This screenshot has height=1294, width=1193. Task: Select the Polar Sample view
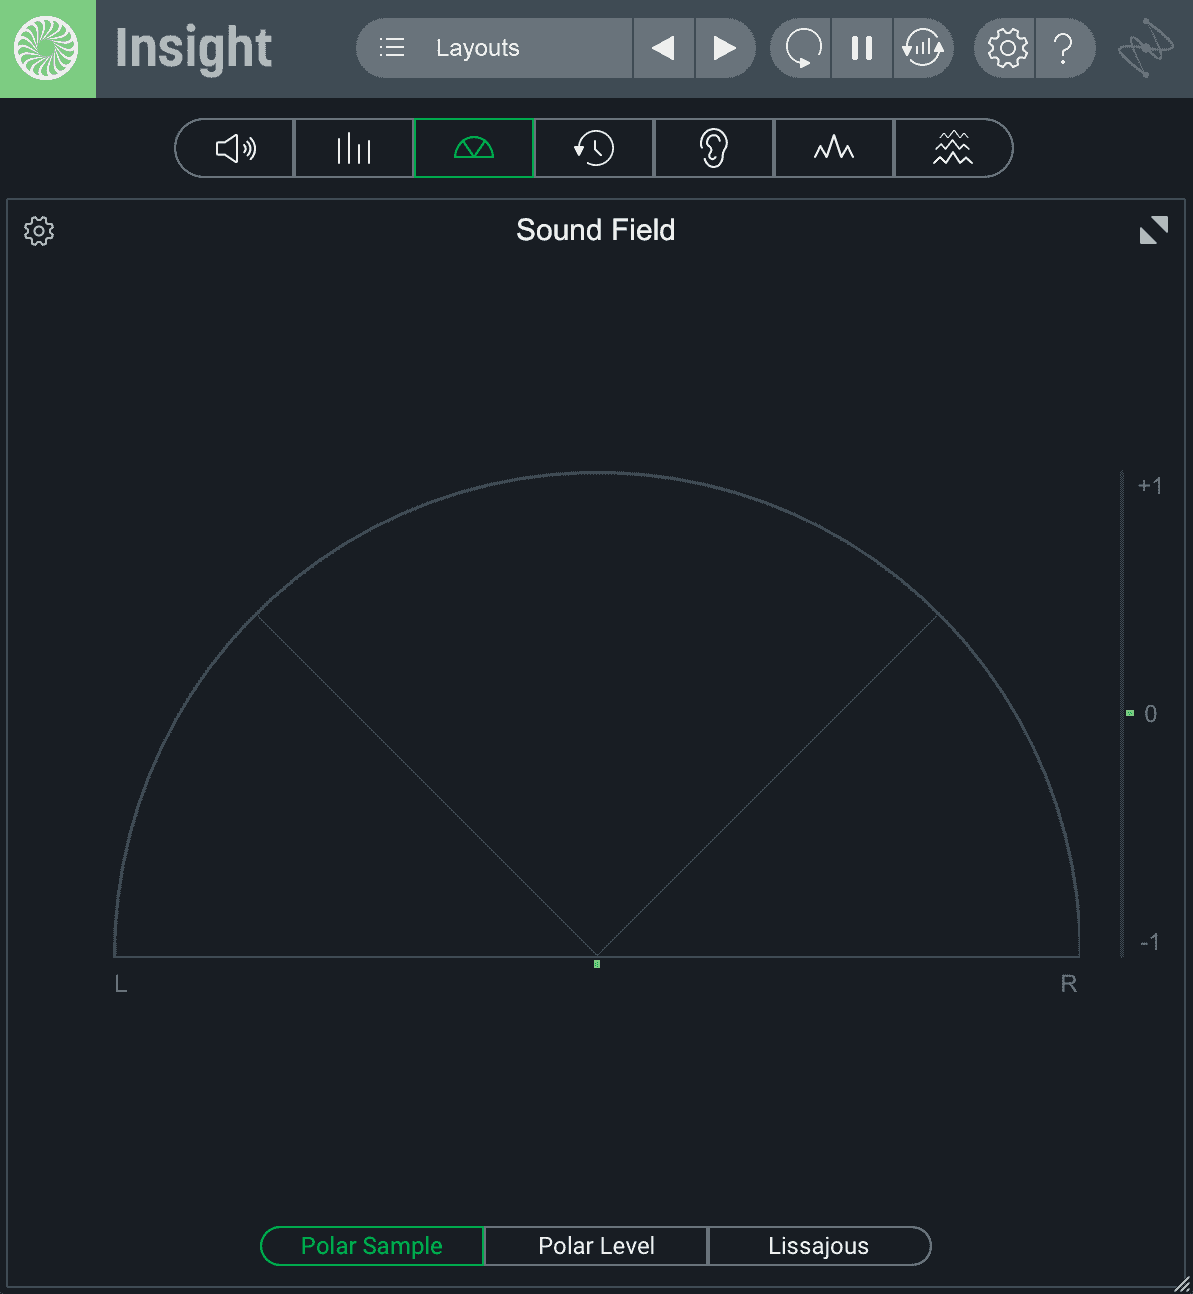click(372, 1246)
